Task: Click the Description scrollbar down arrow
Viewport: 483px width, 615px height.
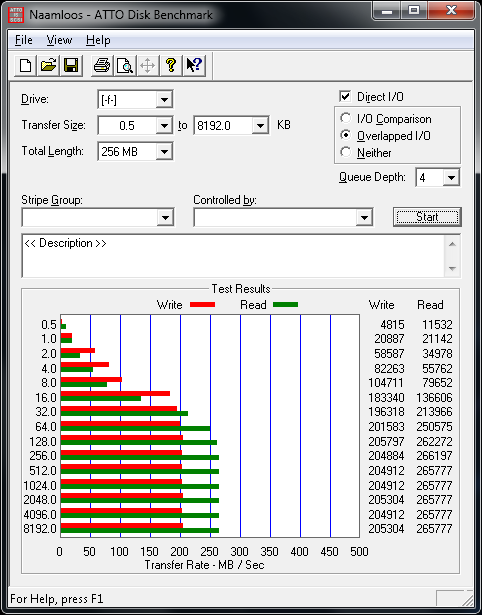Action: [x=452, y=269]
